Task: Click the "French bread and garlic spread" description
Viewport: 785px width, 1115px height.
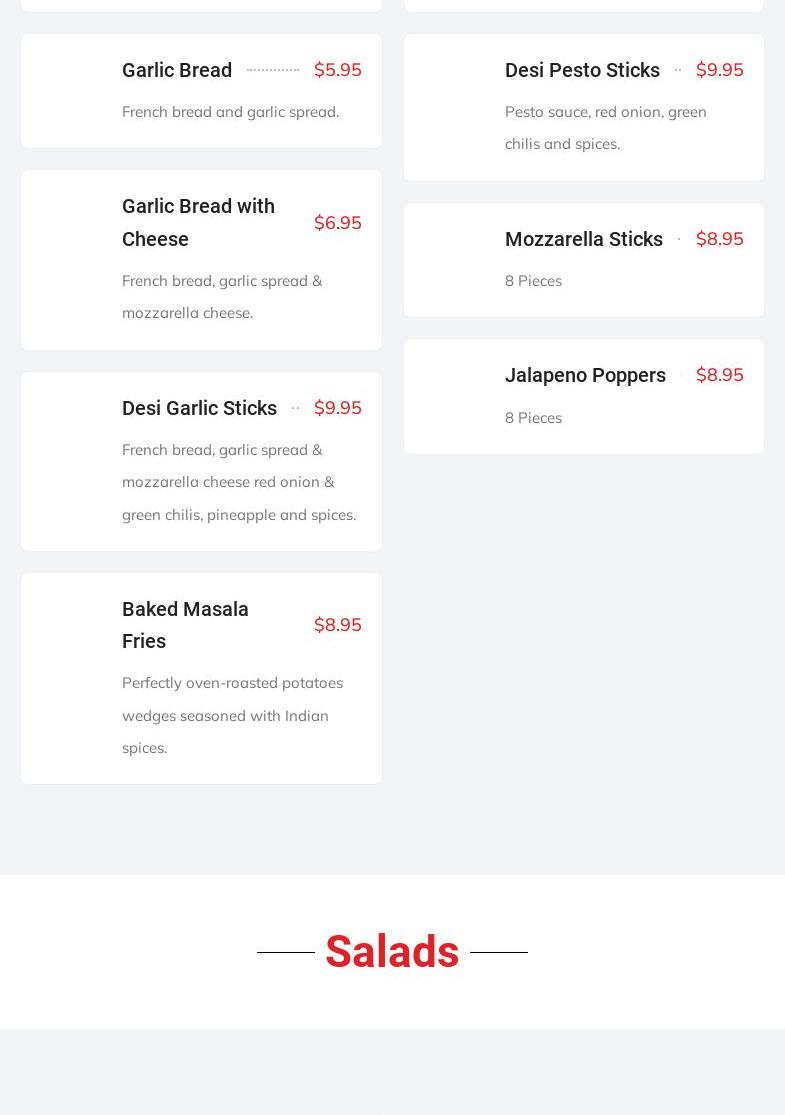Action: point(230,112)
